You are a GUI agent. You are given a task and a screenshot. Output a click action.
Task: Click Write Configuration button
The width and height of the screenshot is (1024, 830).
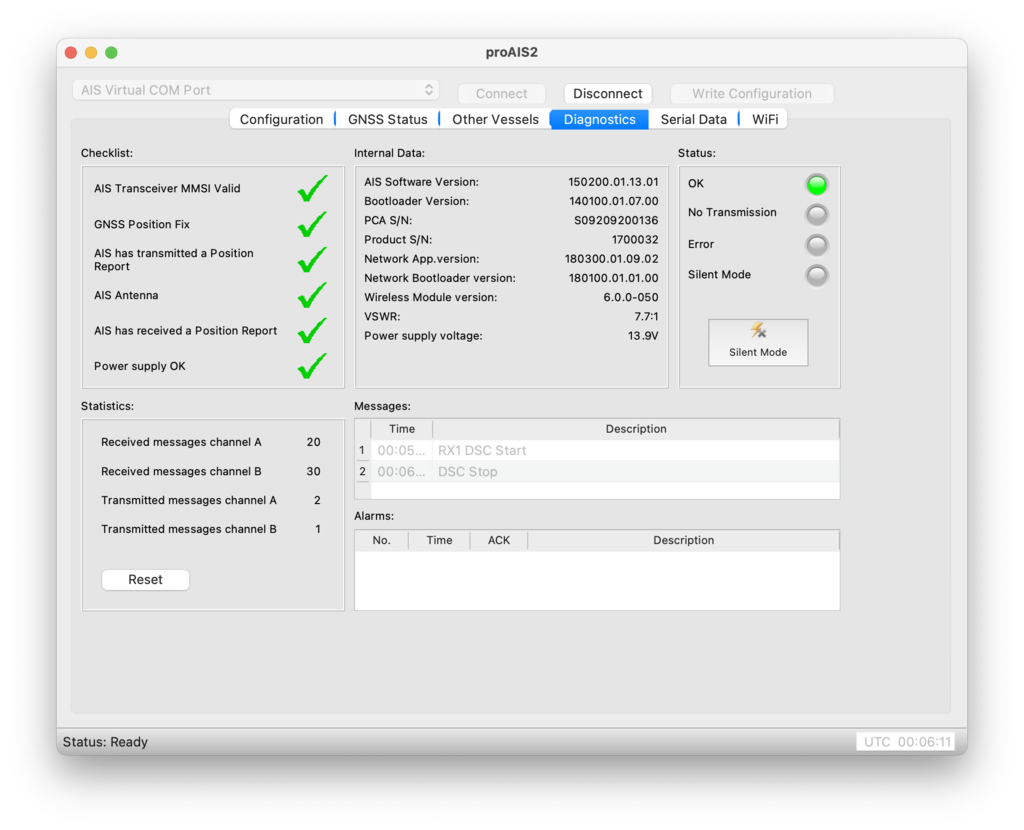752,93
